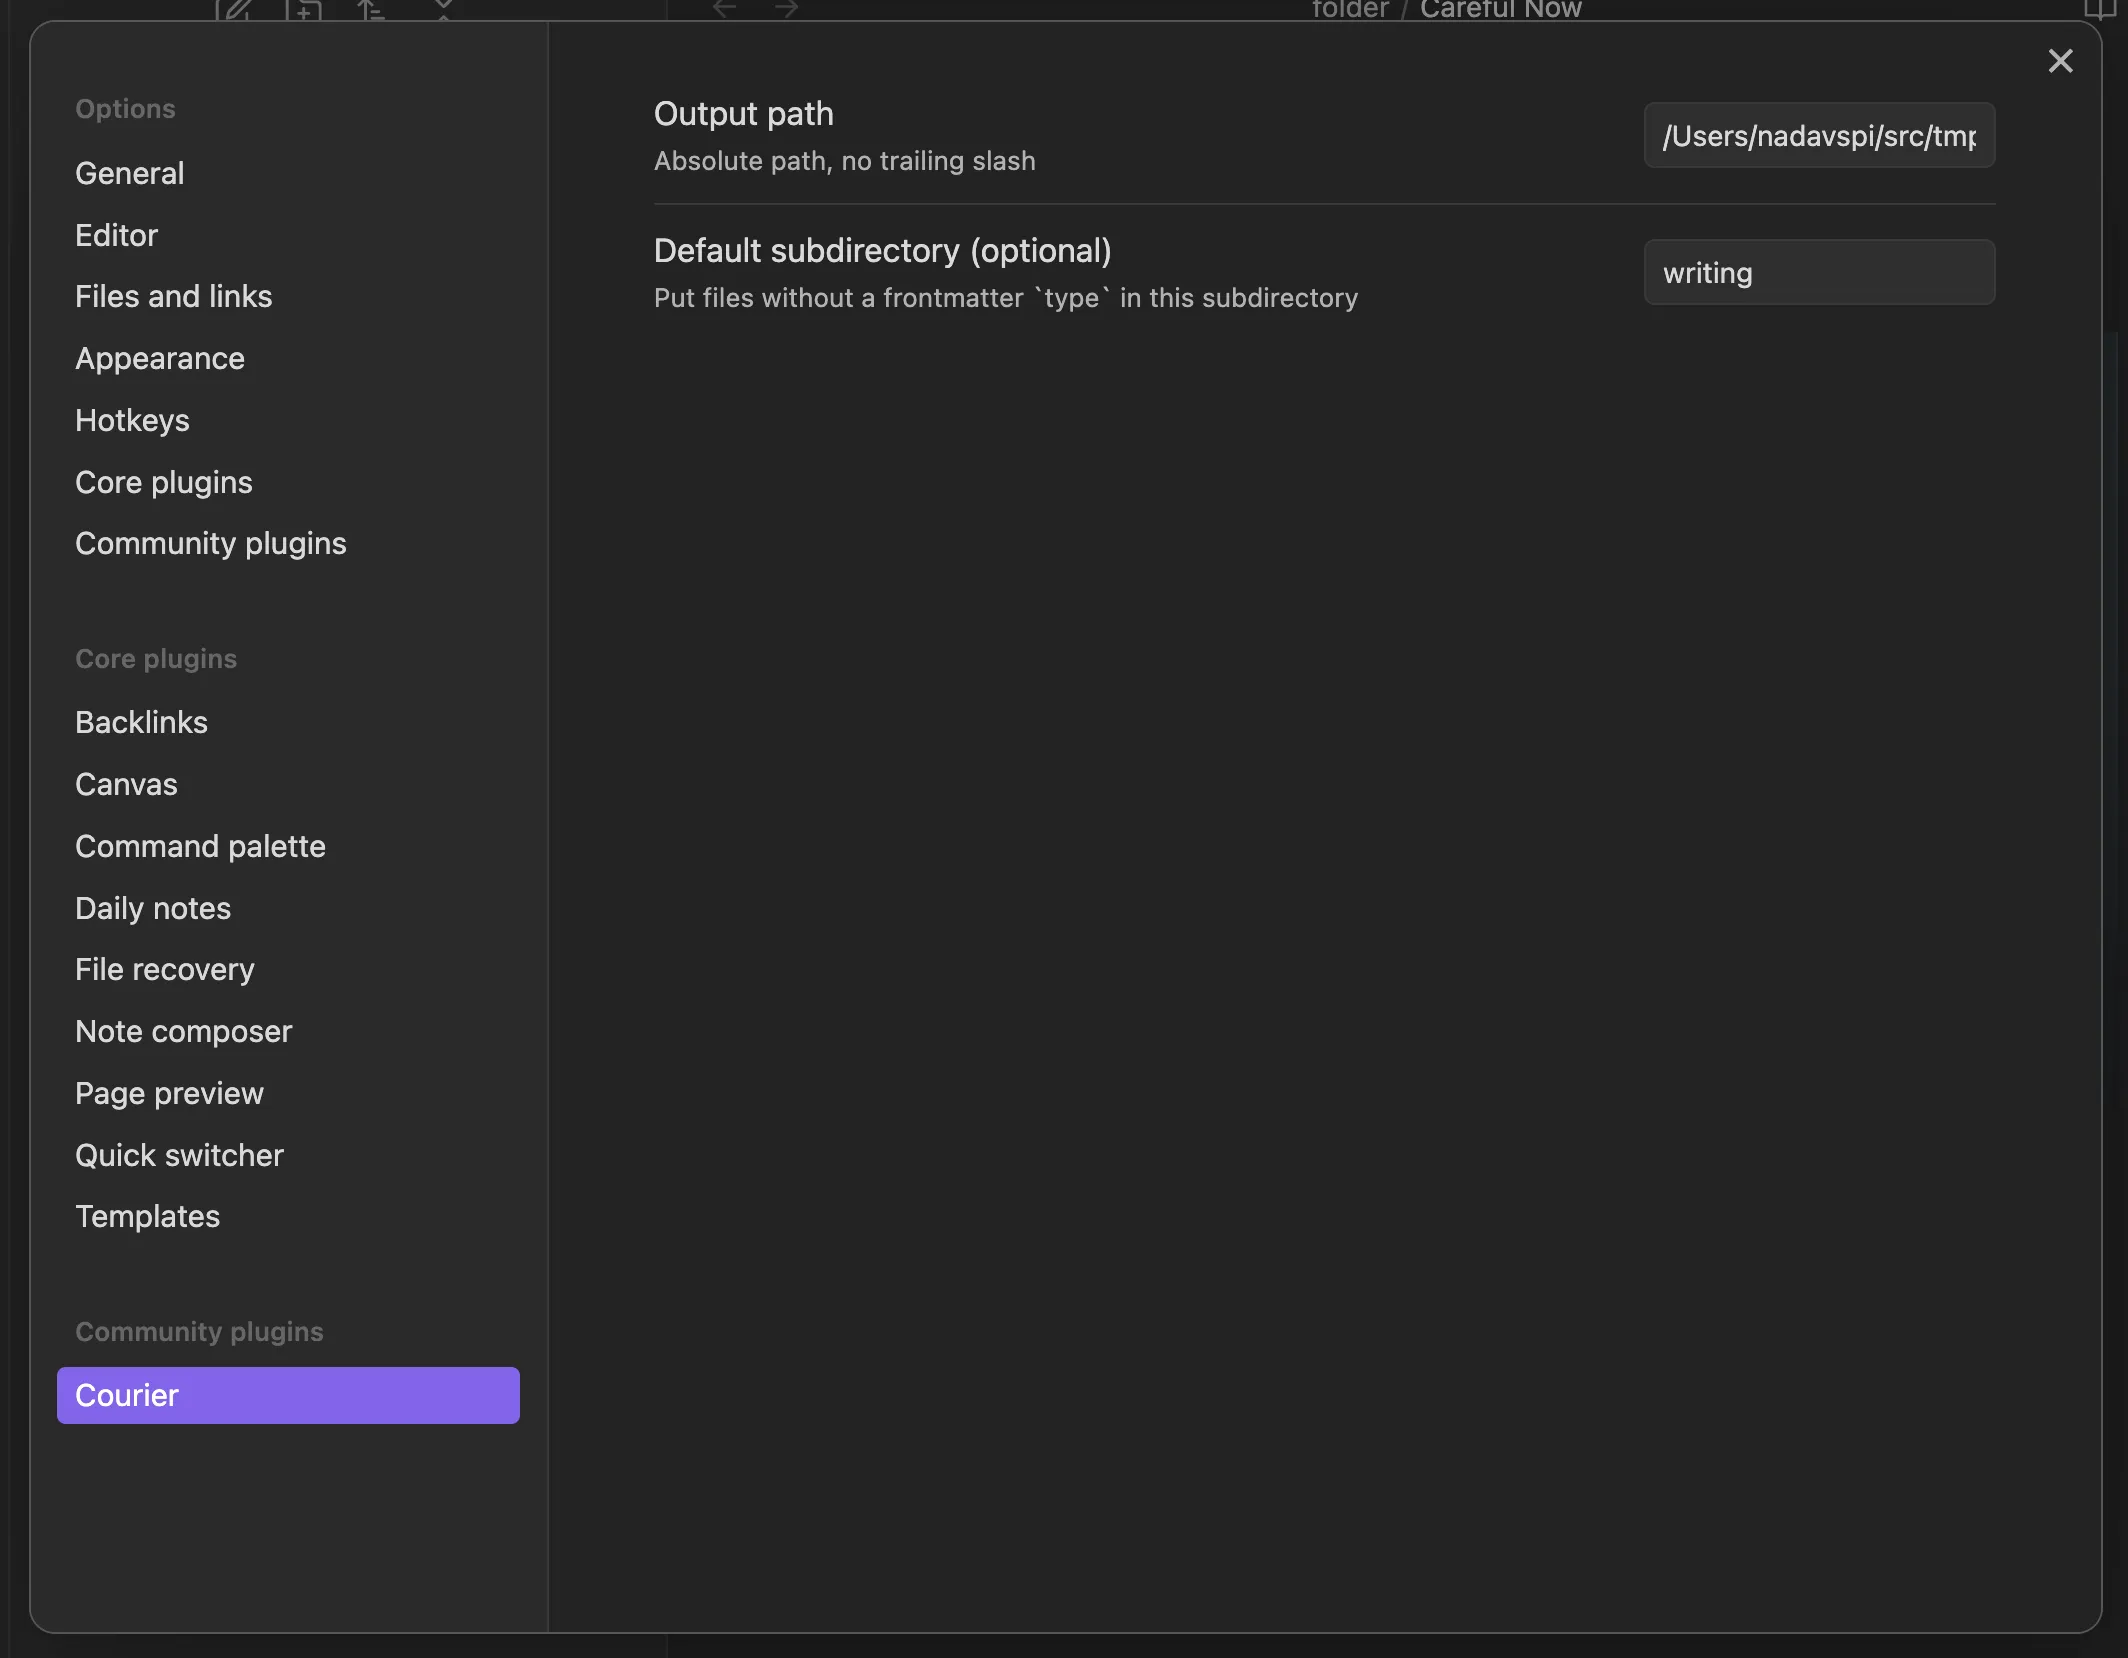Click the Default subdirectory input field

pos(1819,272)
